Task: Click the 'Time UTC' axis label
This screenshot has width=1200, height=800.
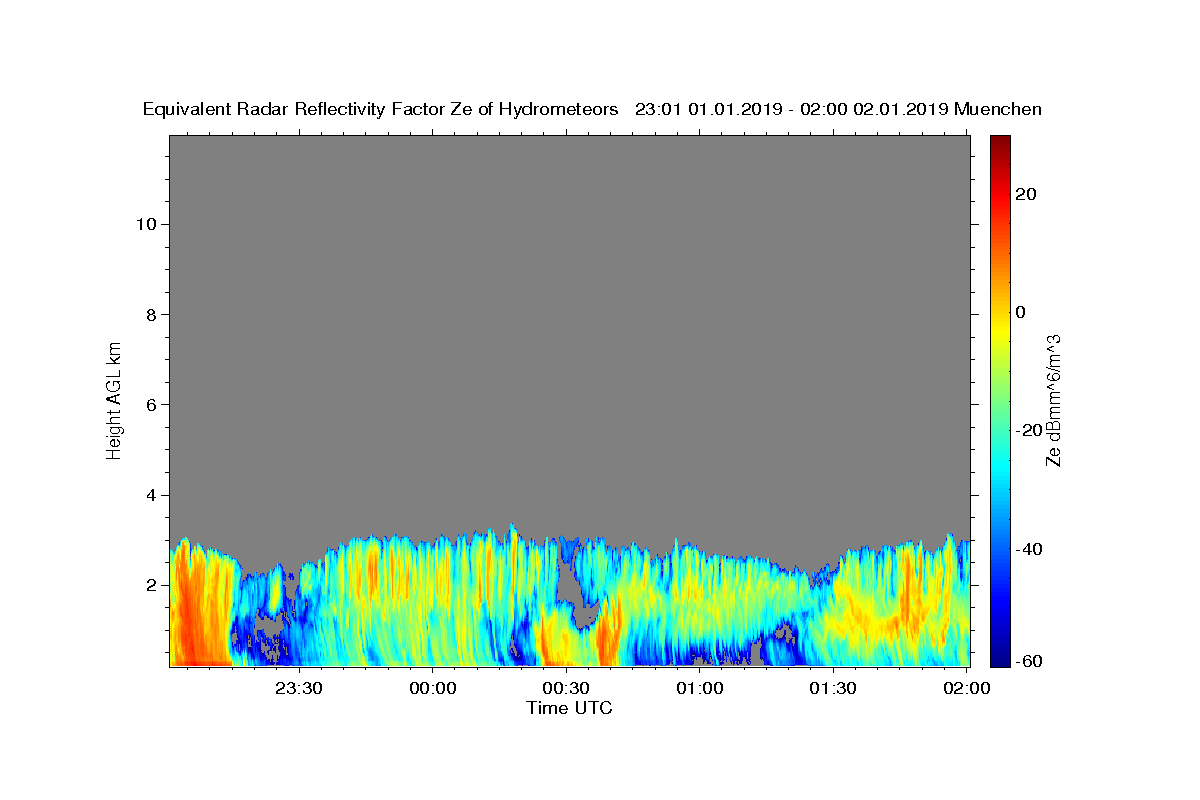Action: pos(569,708)
